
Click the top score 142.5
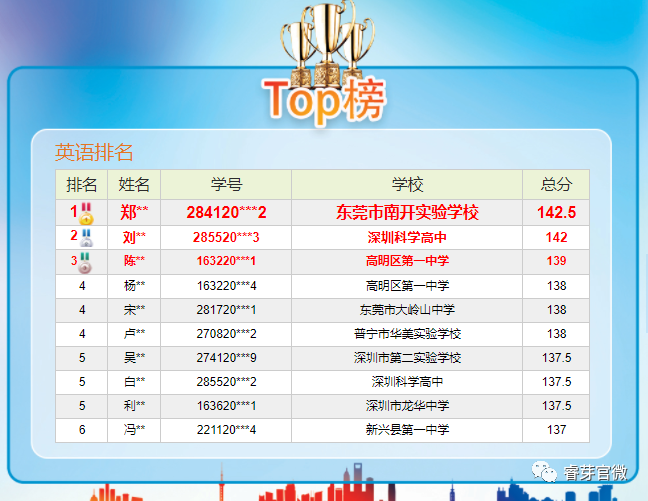[556, 212]
